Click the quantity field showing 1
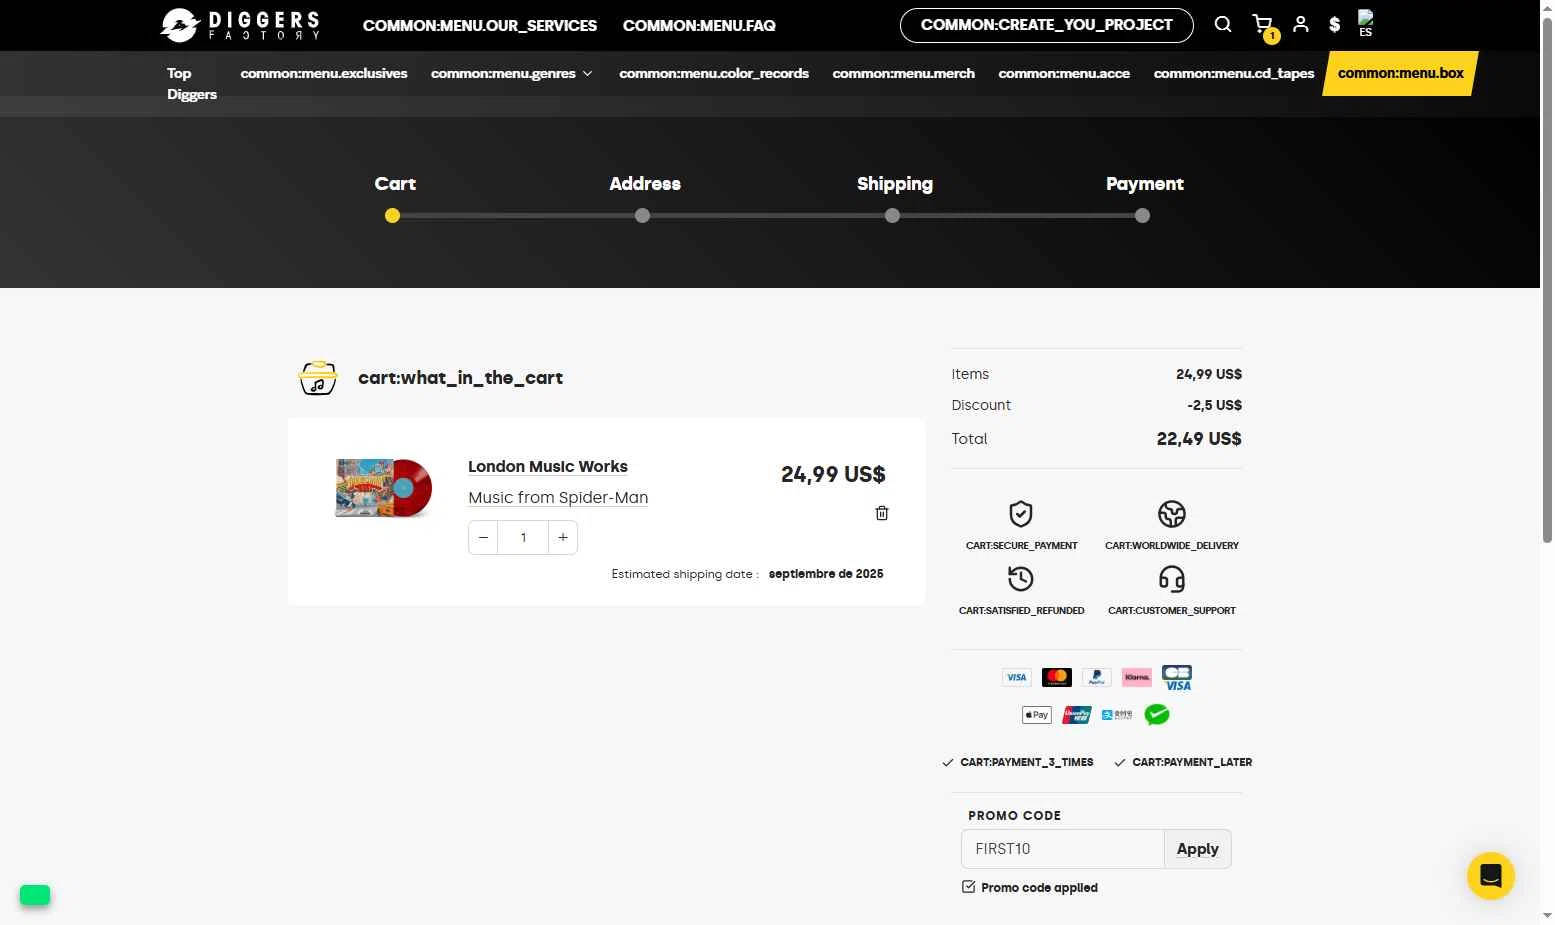This screenshot has height=925, width=1555. pos(523,537)
